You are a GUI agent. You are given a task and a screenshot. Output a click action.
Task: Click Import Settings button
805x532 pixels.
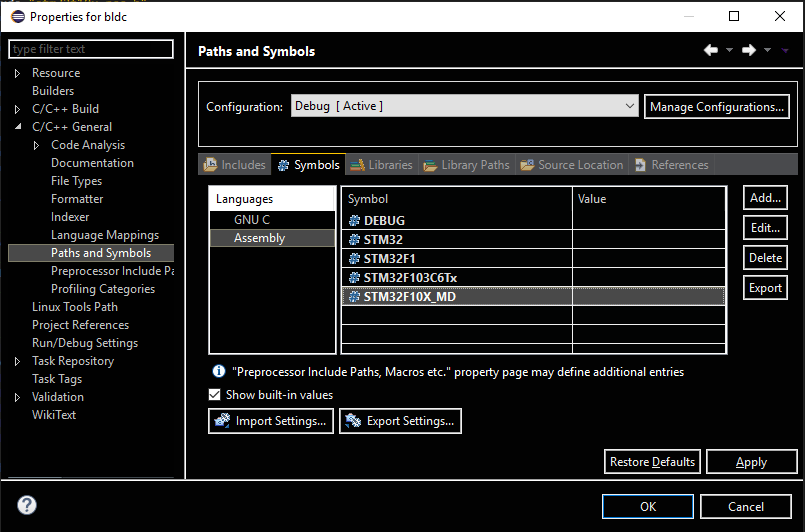coord(271,421)
